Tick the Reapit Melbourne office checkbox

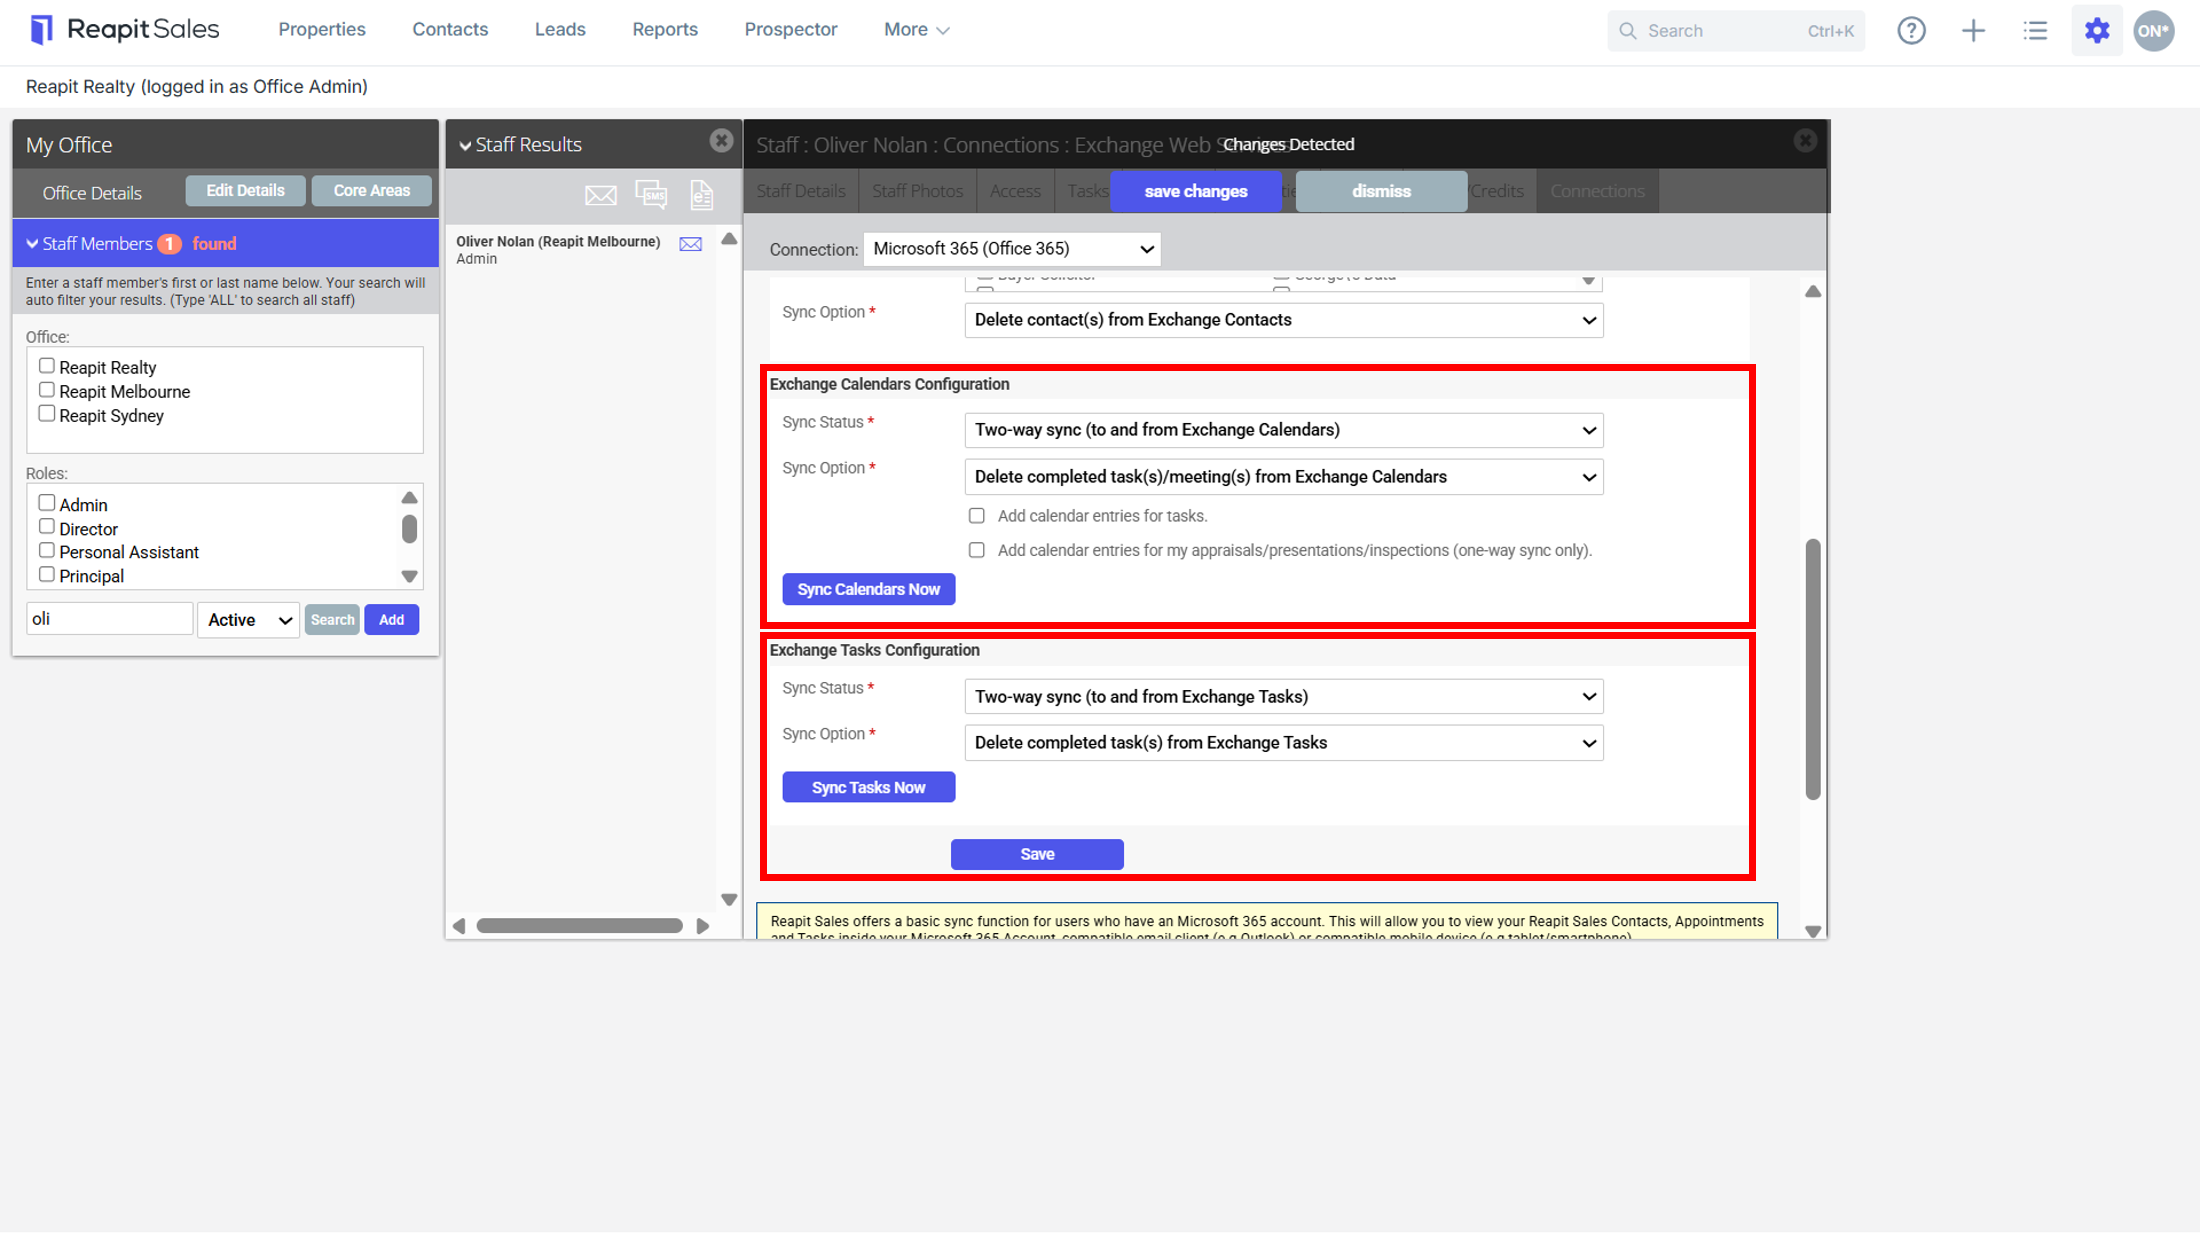point(46,390)
